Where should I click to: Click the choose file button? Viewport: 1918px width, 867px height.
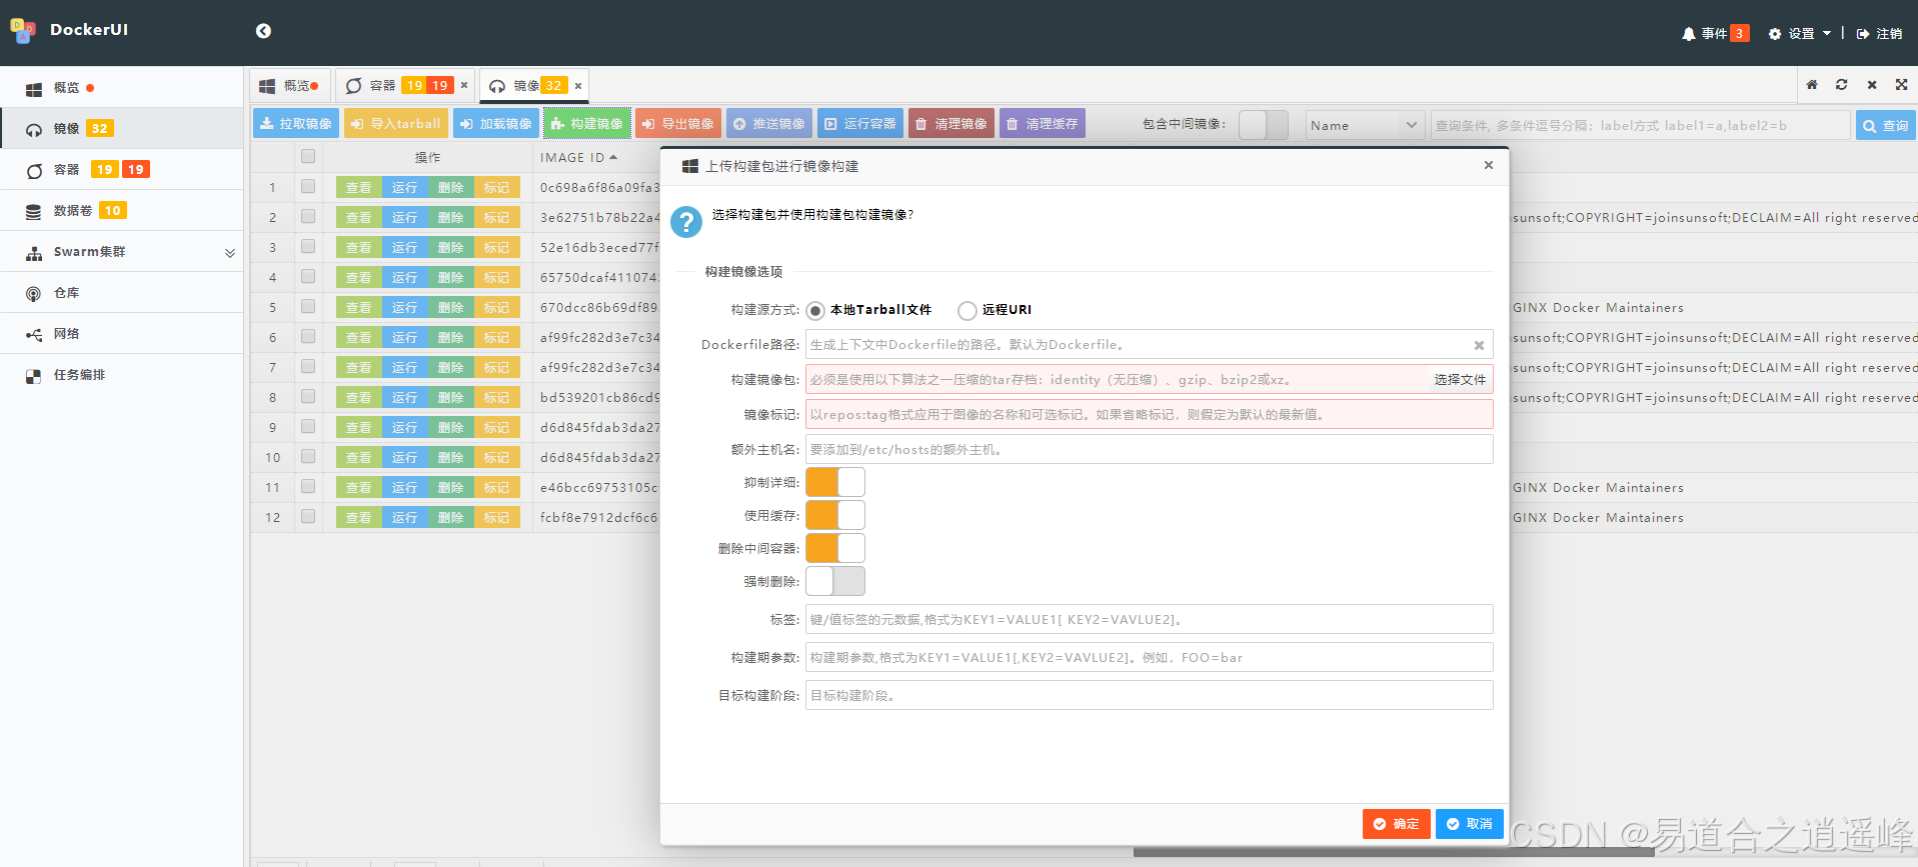1459,380
